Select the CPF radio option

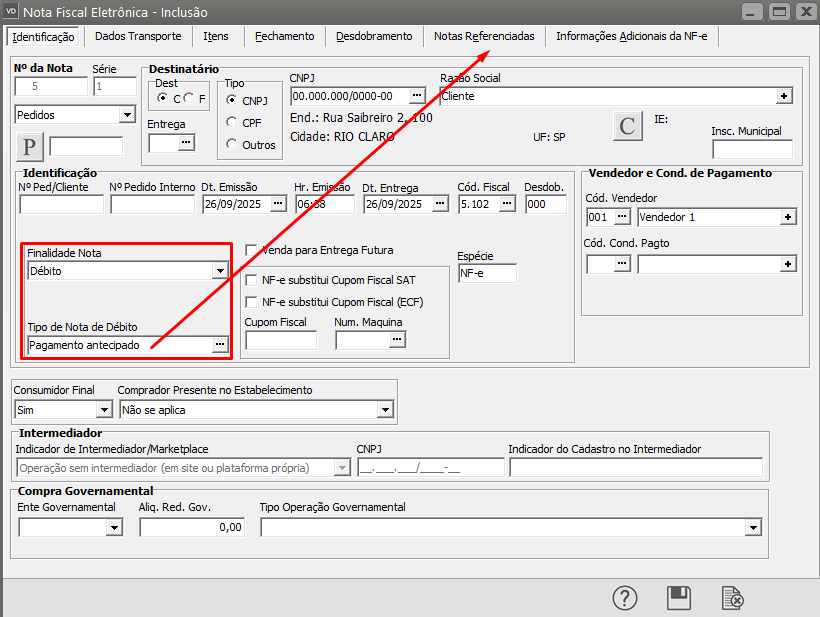click(x=232, y=122)
